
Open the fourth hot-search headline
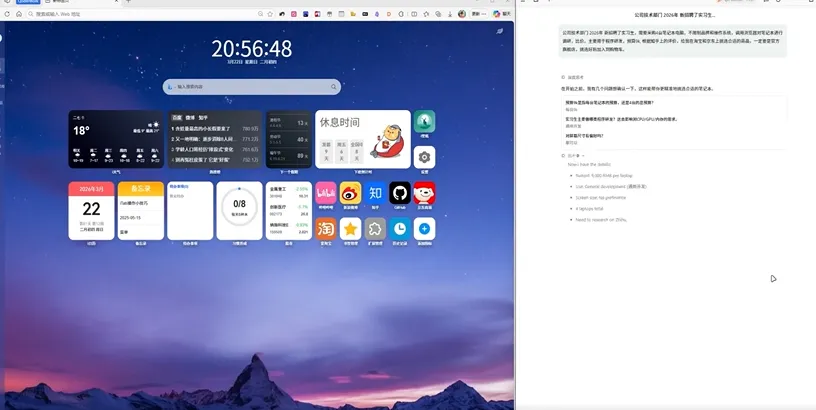coord(215,160)
